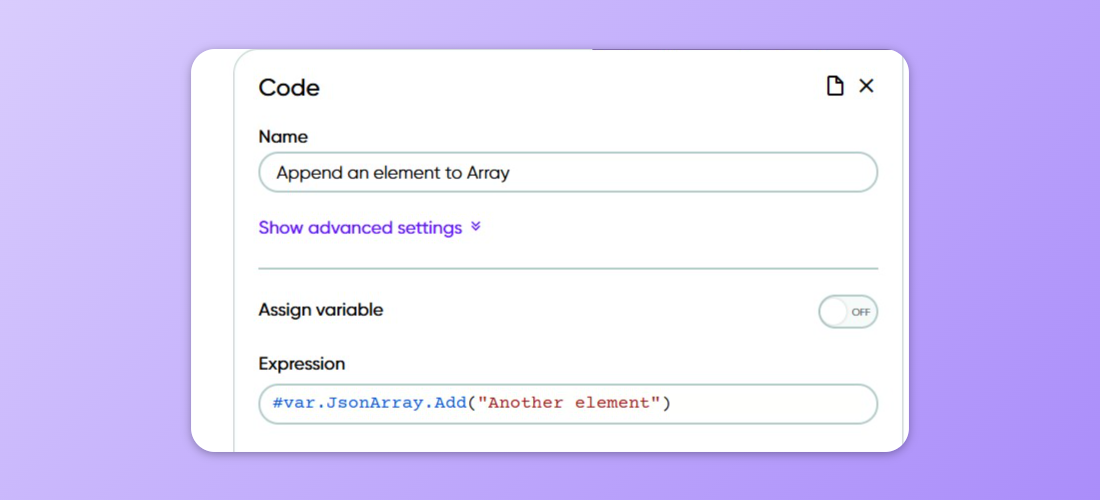Open the Show advanced settings link
The height and width of the screenshot is (500, 1100).
point(360,227)
